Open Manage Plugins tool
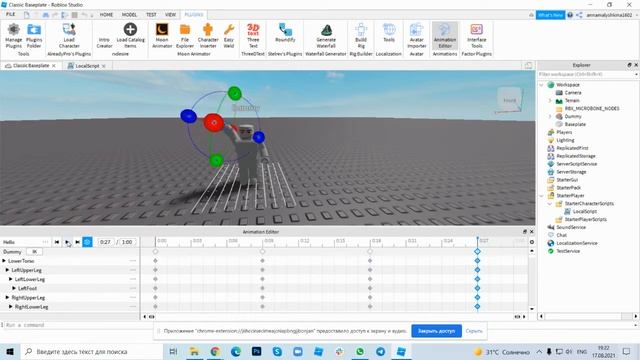 click(13, 36)
